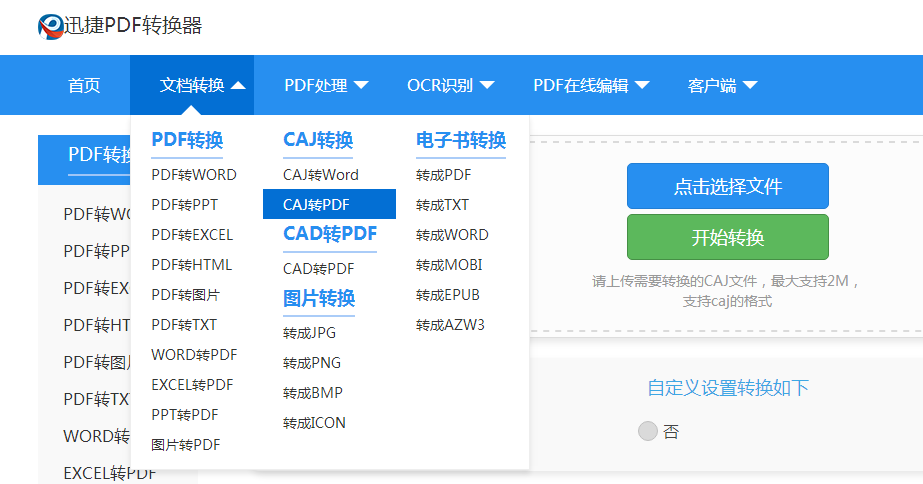Open the sidebar PDF转换 header tab
This screenshot has height=484, width=923.
[x=84, y=160]
